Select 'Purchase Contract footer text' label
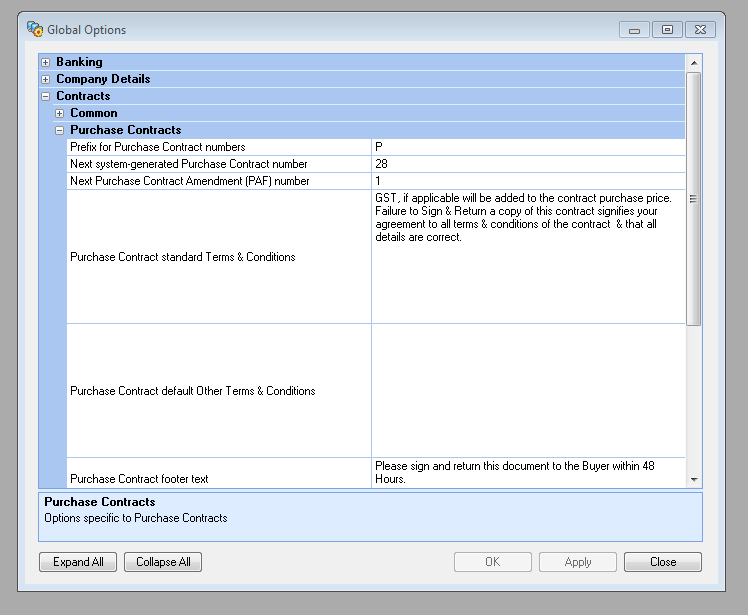The image size is (748, 615). tap(139, 479)
